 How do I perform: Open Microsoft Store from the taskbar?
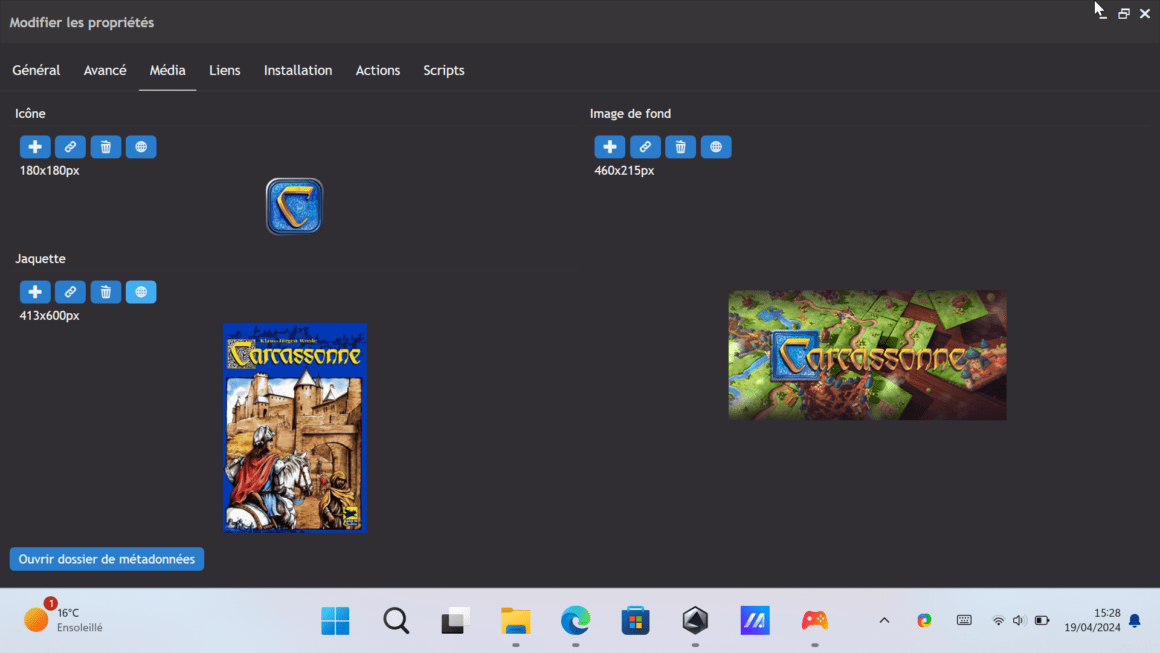(x=635, y=620)
